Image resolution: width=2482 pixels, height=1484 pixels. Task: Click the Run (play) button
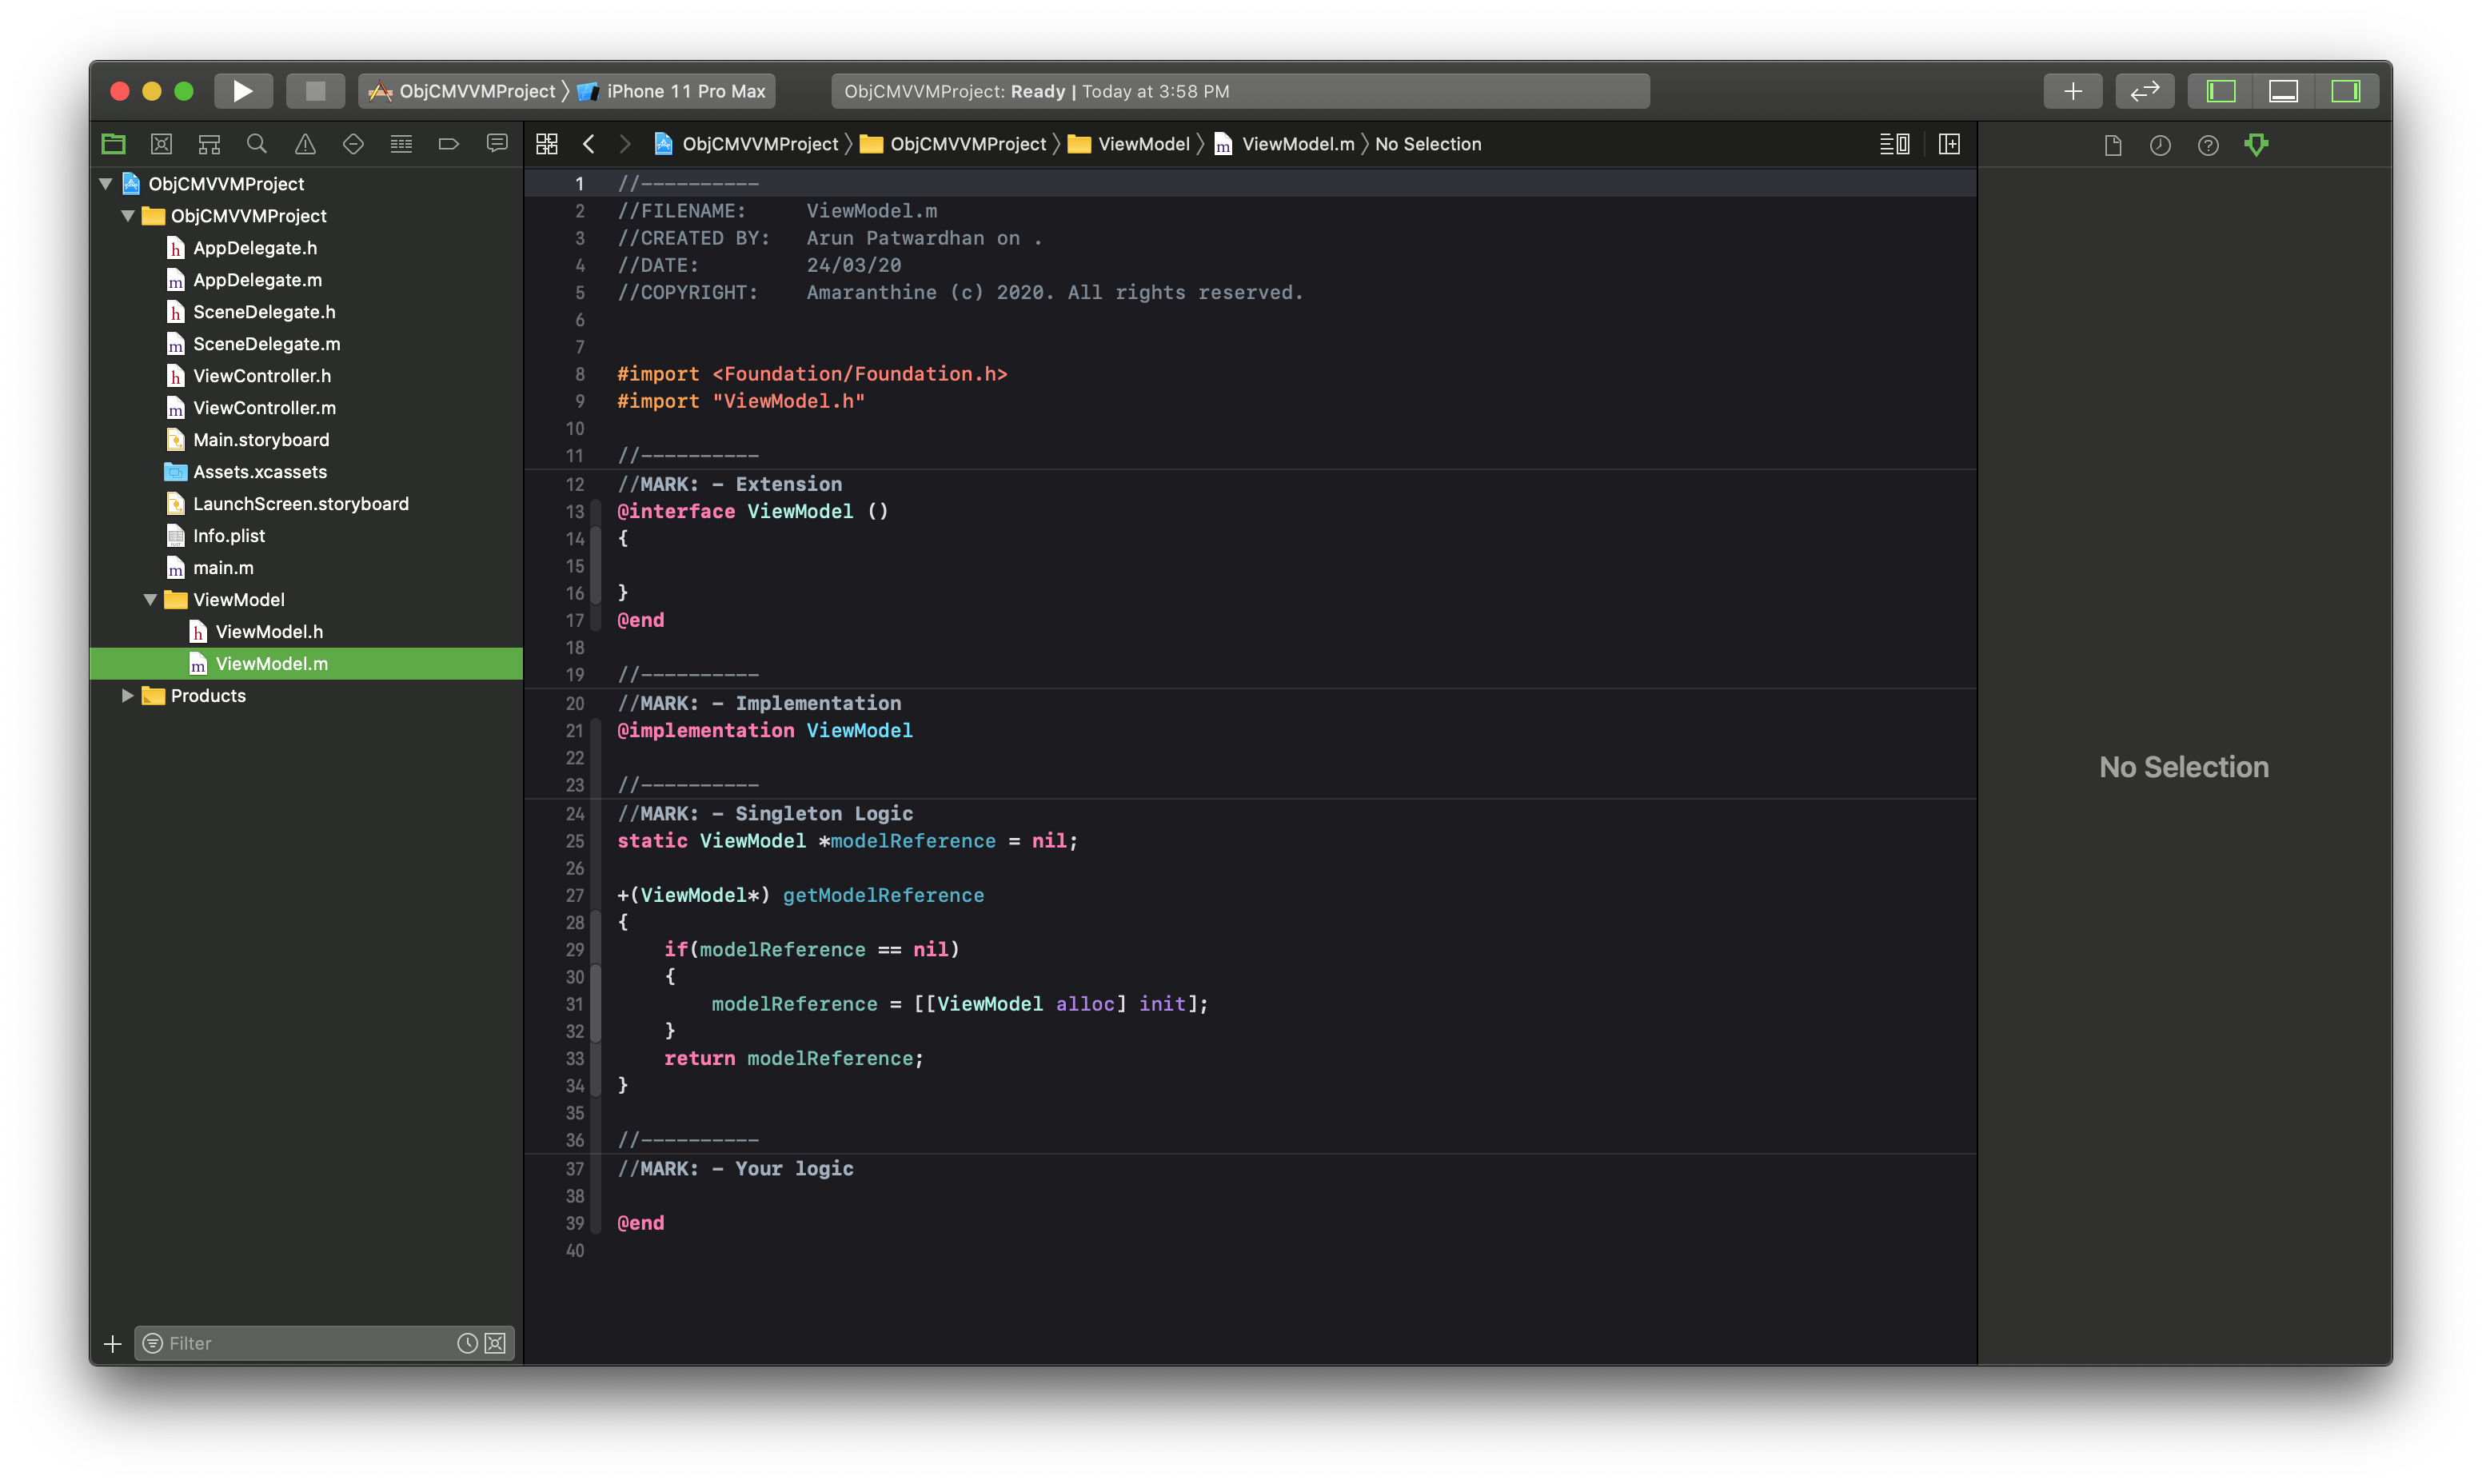tap(242, 91)
